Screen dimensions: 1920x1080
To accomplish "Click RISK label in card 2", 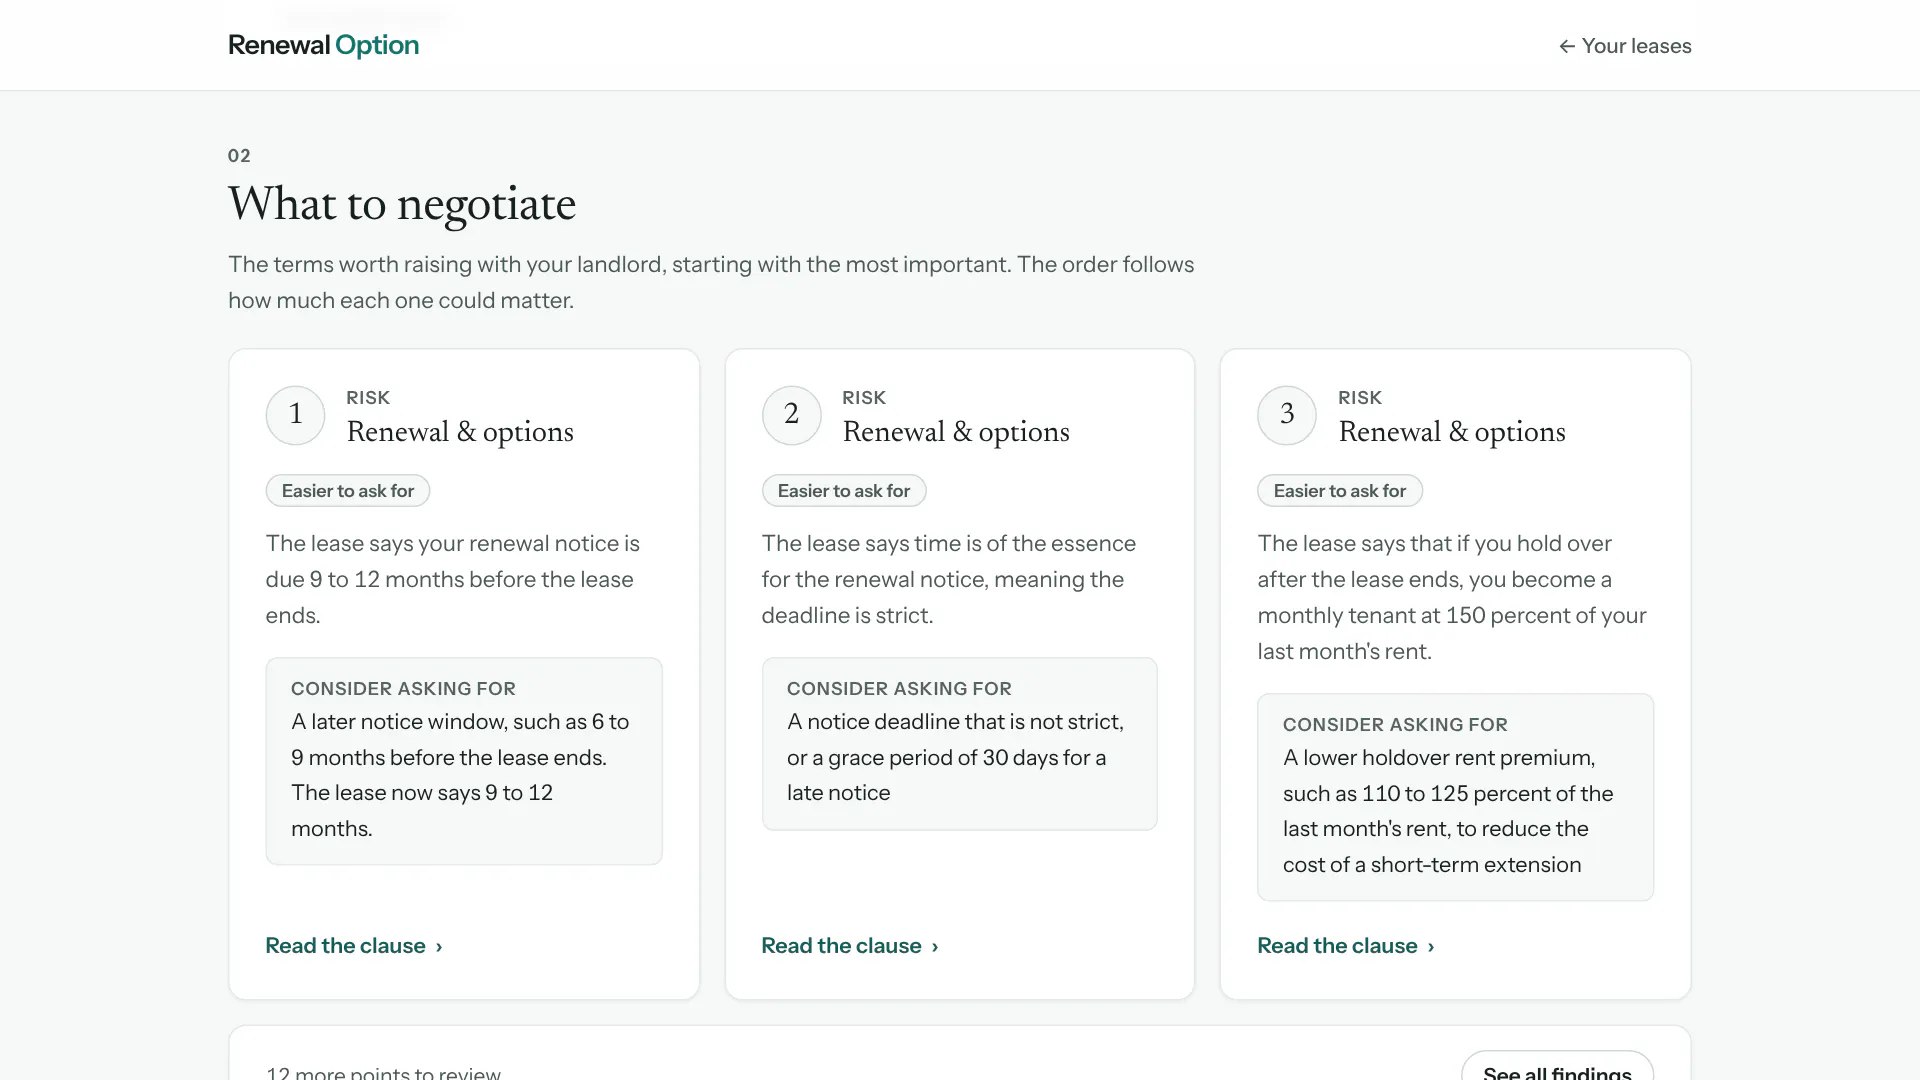I will coord(864,398).
